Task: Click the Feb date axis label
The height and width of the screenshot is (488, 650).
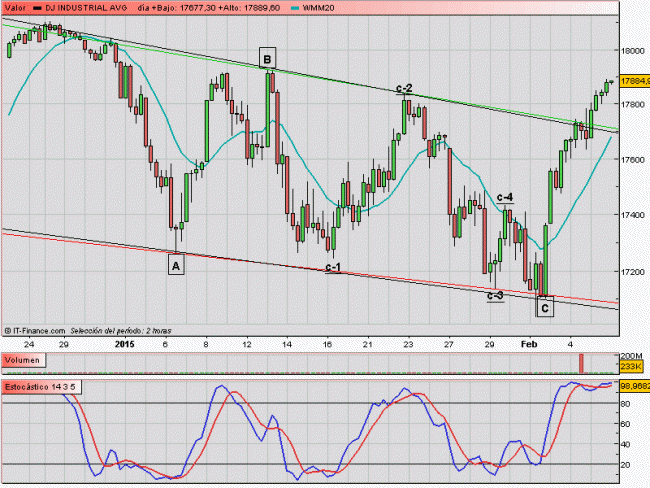Action: (x=529, y=344)
